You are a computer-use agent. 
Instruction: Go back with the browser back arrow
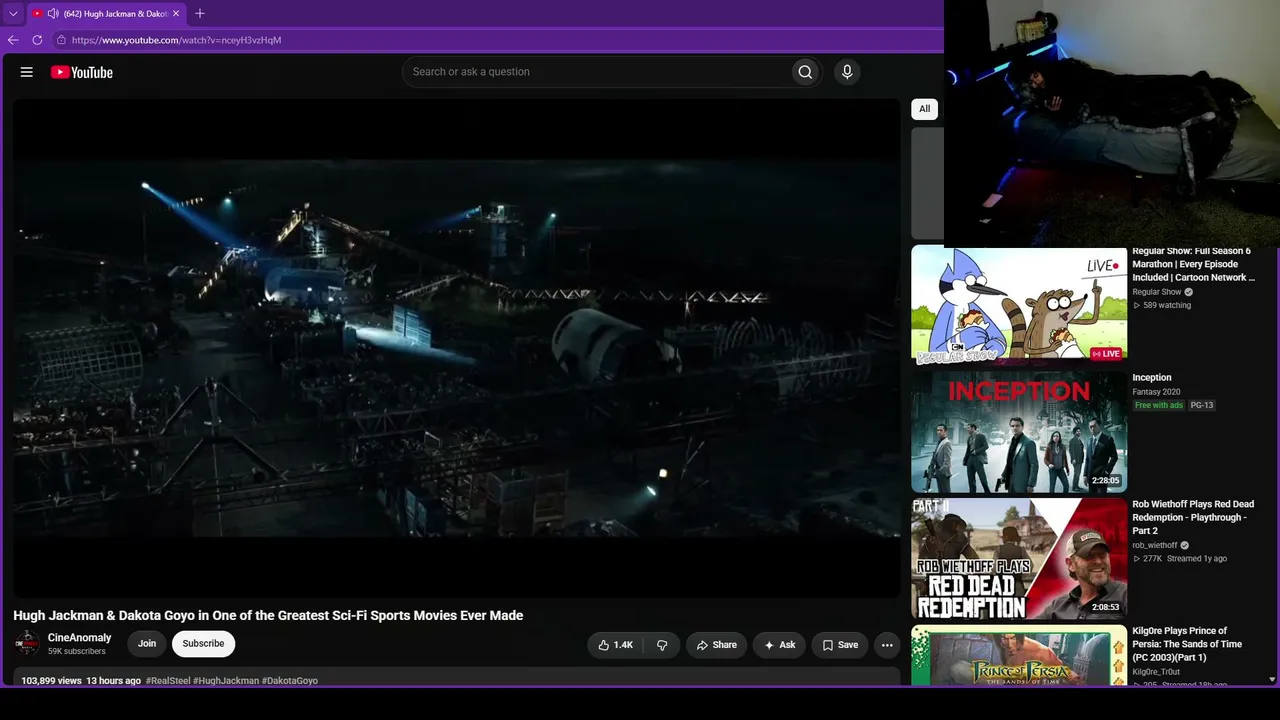[13, 40]
